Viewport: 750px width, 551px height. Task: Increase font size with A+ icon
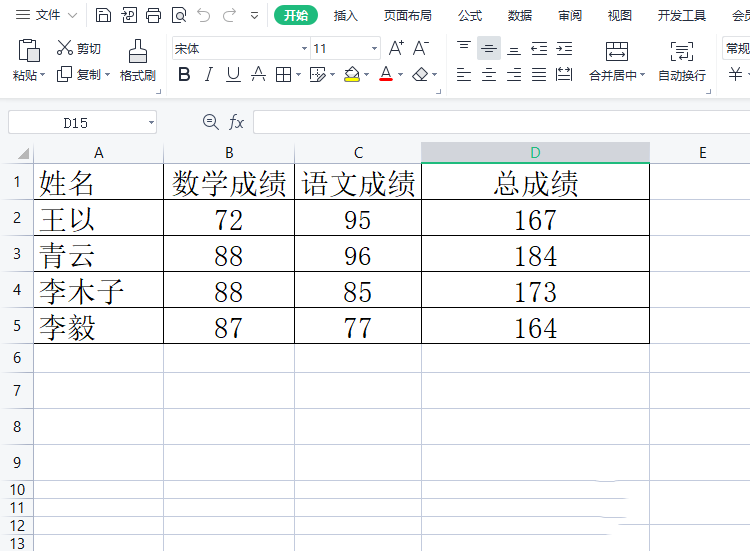tap(396, 48)
